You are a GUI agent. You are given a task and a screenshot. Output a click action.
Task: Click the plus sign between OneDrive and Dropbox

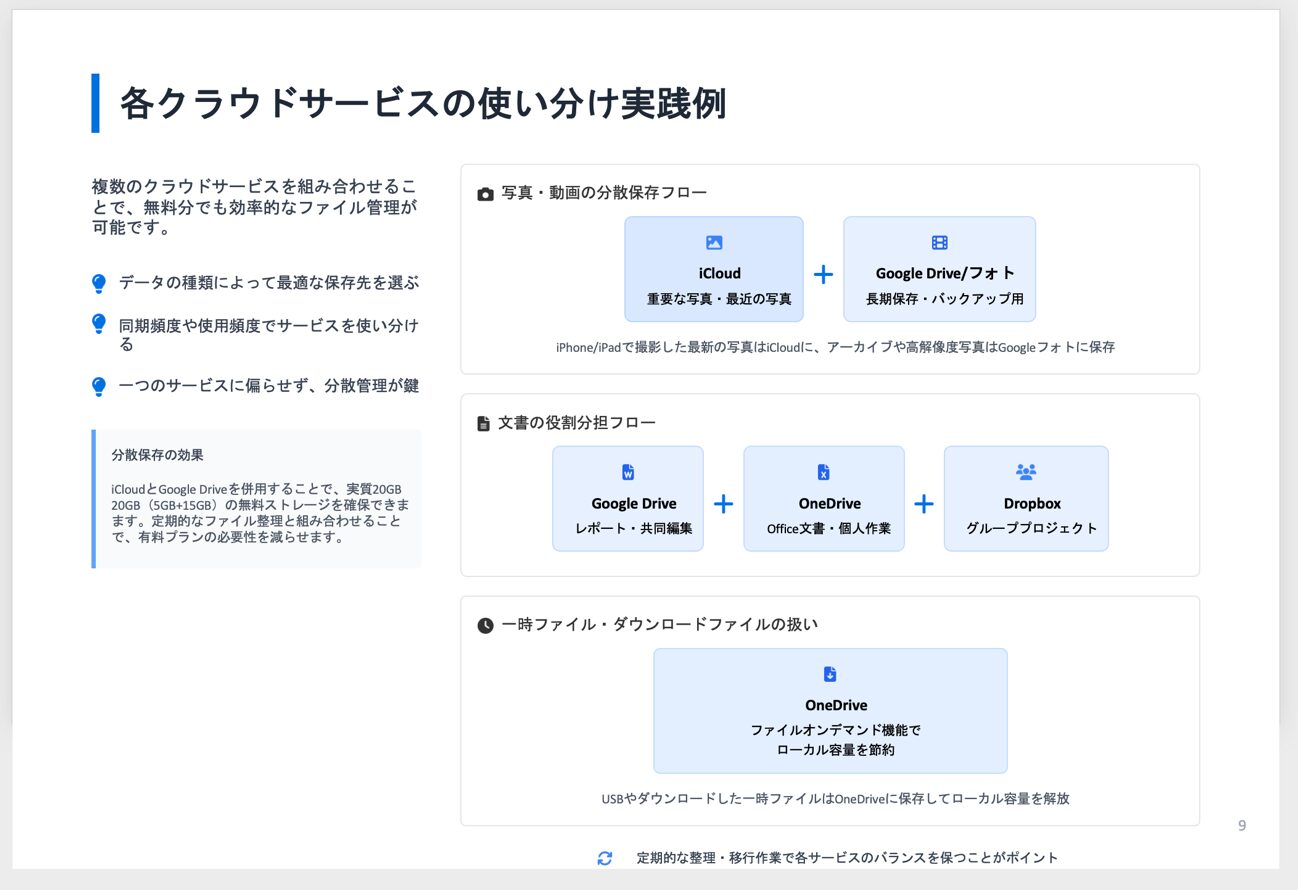tap(924, 504)
